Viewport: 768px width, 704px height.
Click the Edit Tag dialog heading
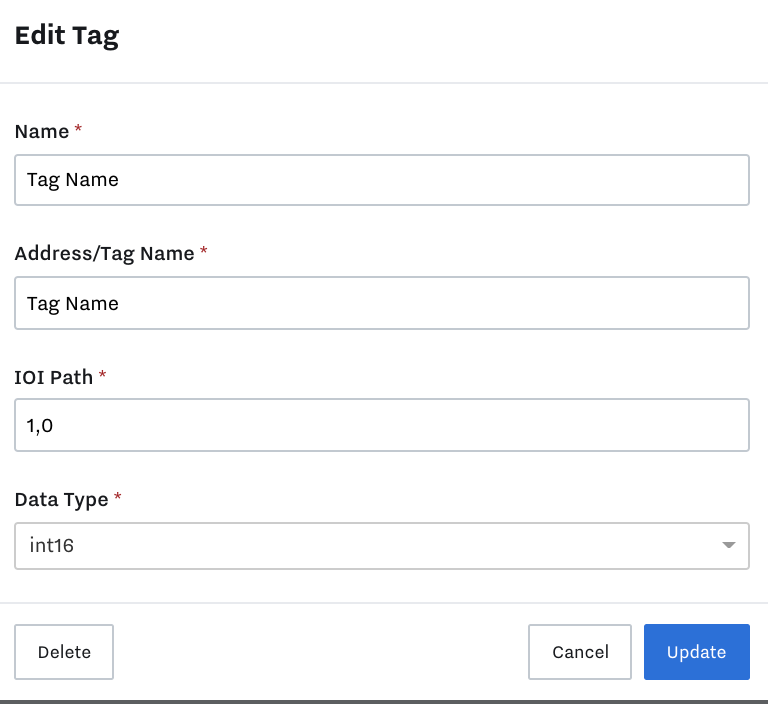(67, 36)
